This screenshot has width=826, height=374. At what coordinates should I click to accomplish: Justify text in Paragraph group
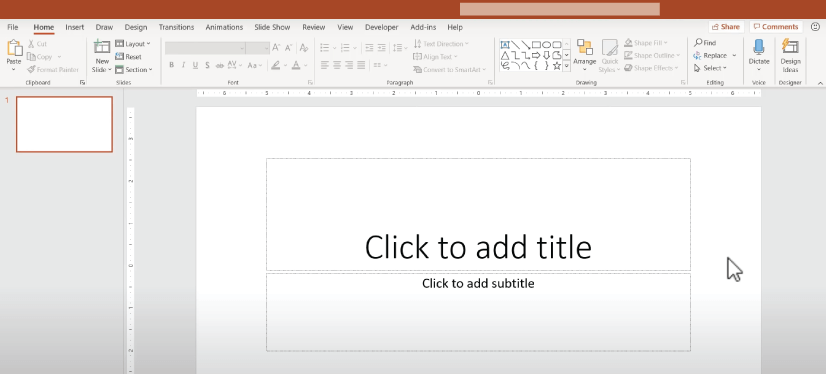click(361, 65)
